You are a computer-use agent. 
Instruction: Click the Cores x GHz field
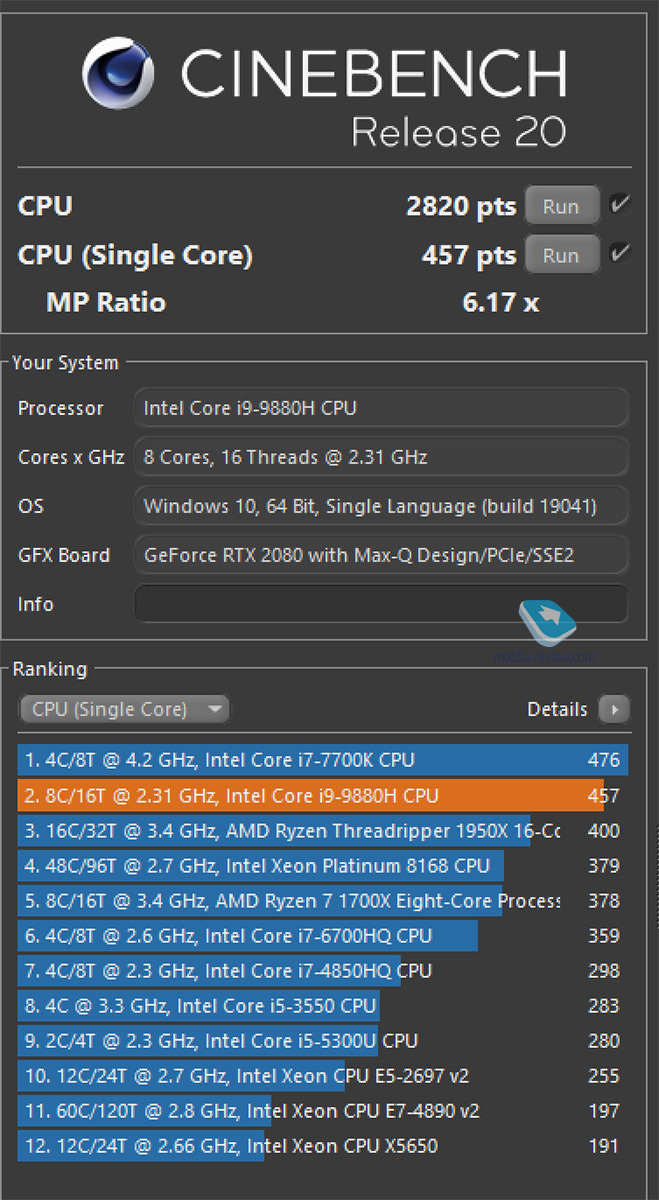click(381, 457)
